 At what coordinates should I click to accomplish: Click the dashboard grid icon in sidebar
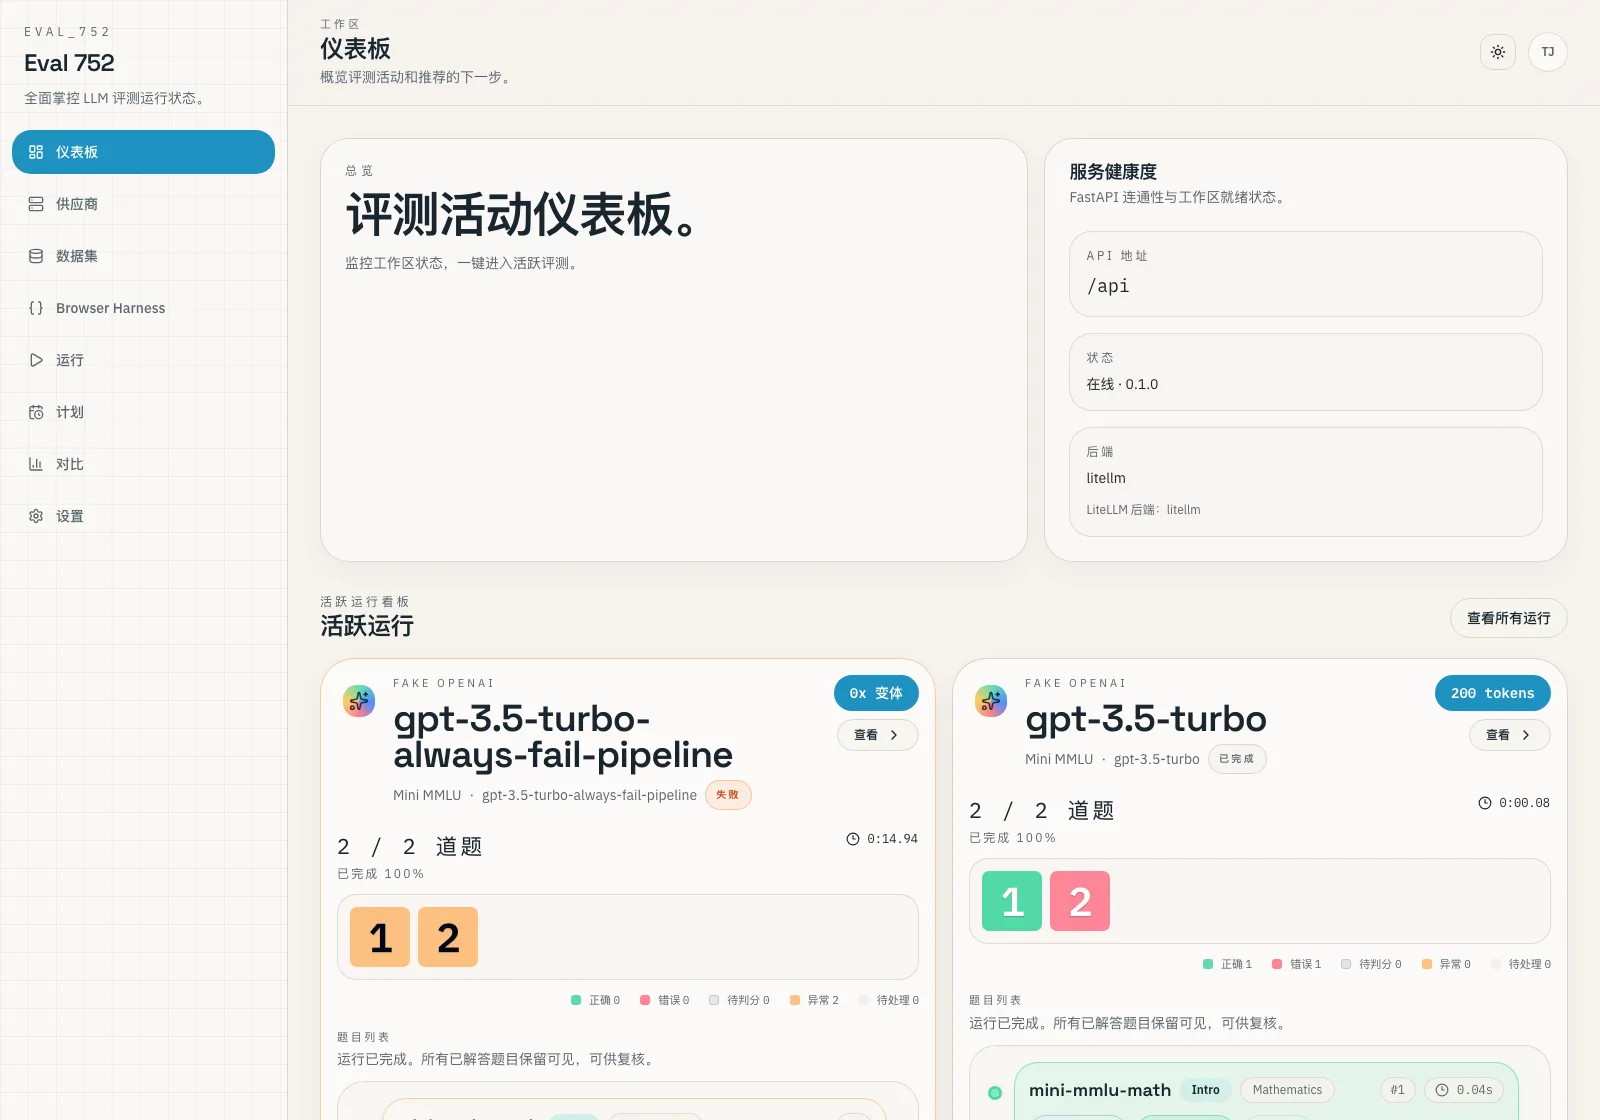[x=36, y=152]
